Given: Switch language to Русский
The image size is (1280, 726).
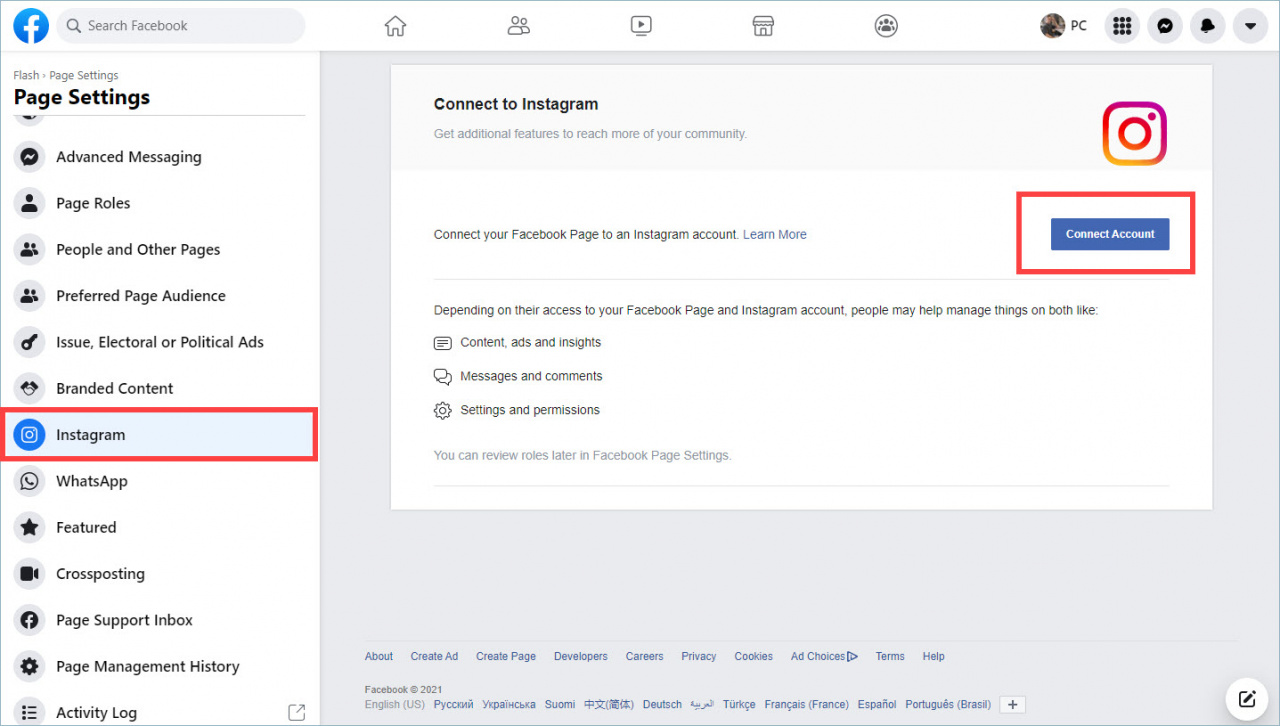Looking at the screenshot, I should 454,704.
